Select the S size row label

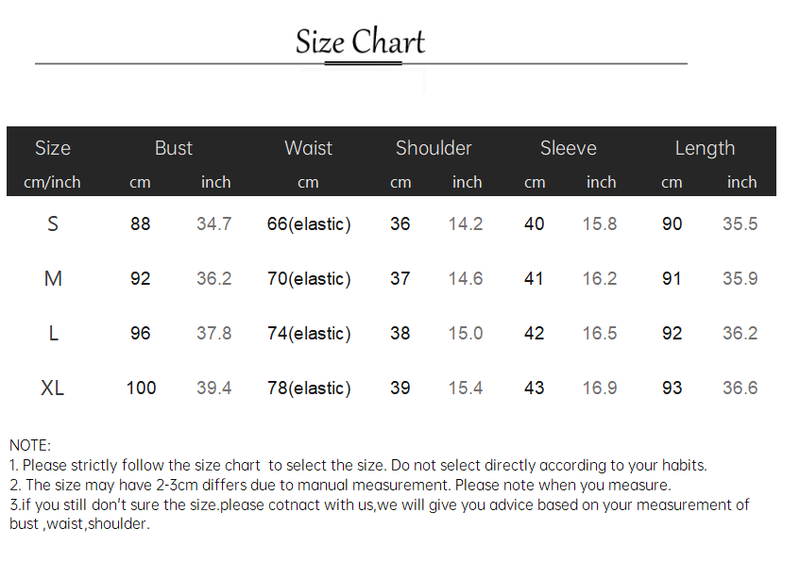click(53, 224)
